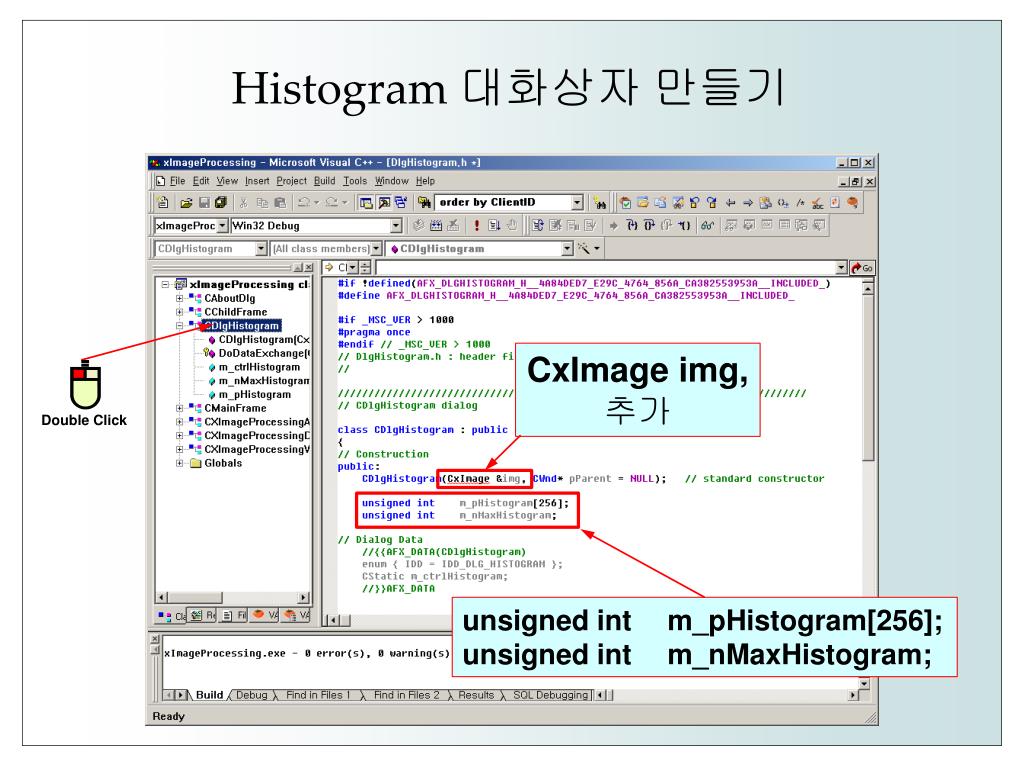The height and width of the screenshot is (768, 1024).
Task: Open the File menu
Action: (x=178, y=181)
